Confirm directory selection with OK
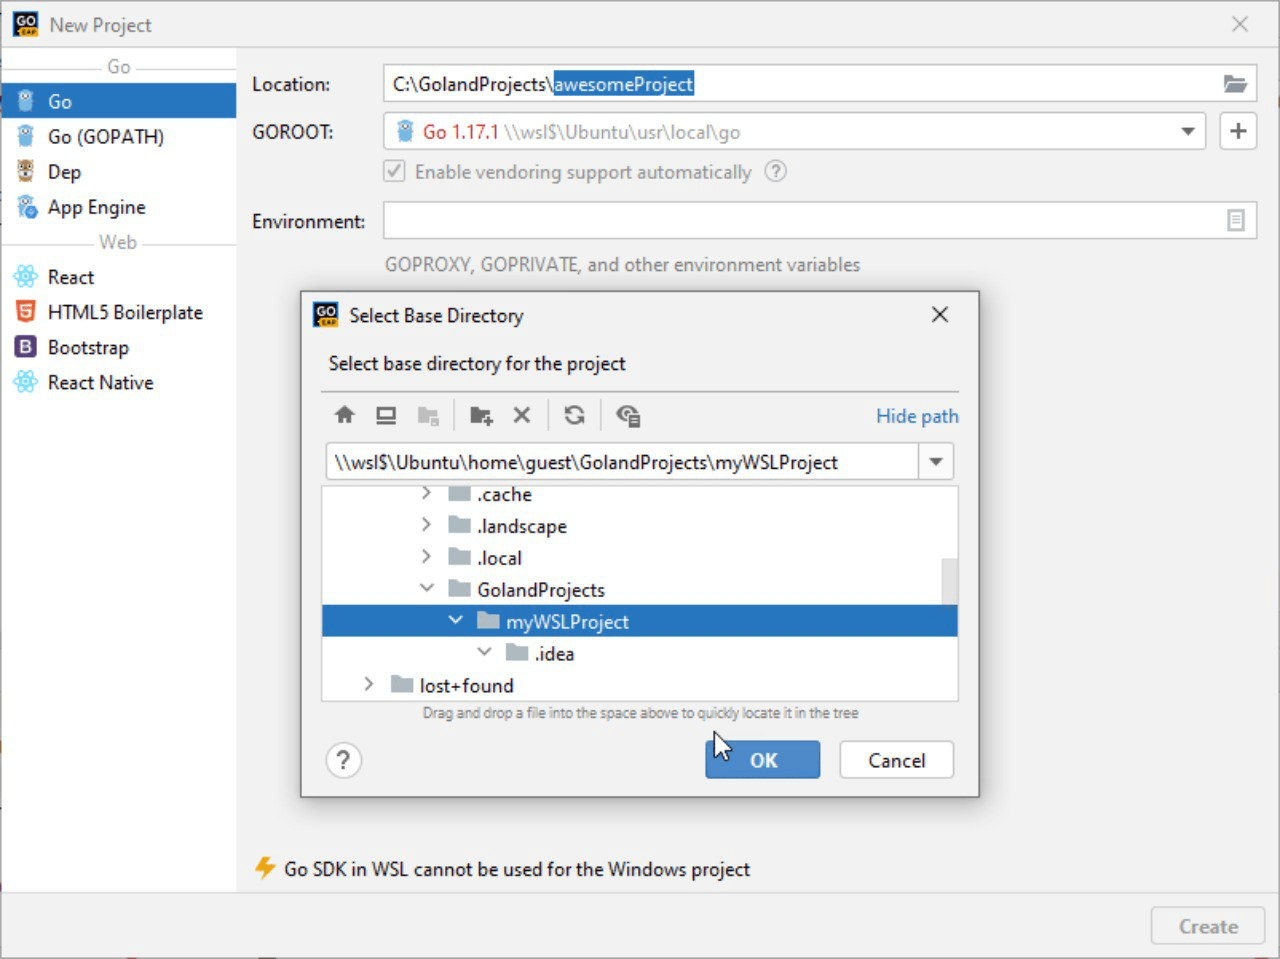Image resolution: width=1280 pixels, height=959 pixels. pos(762,760)
